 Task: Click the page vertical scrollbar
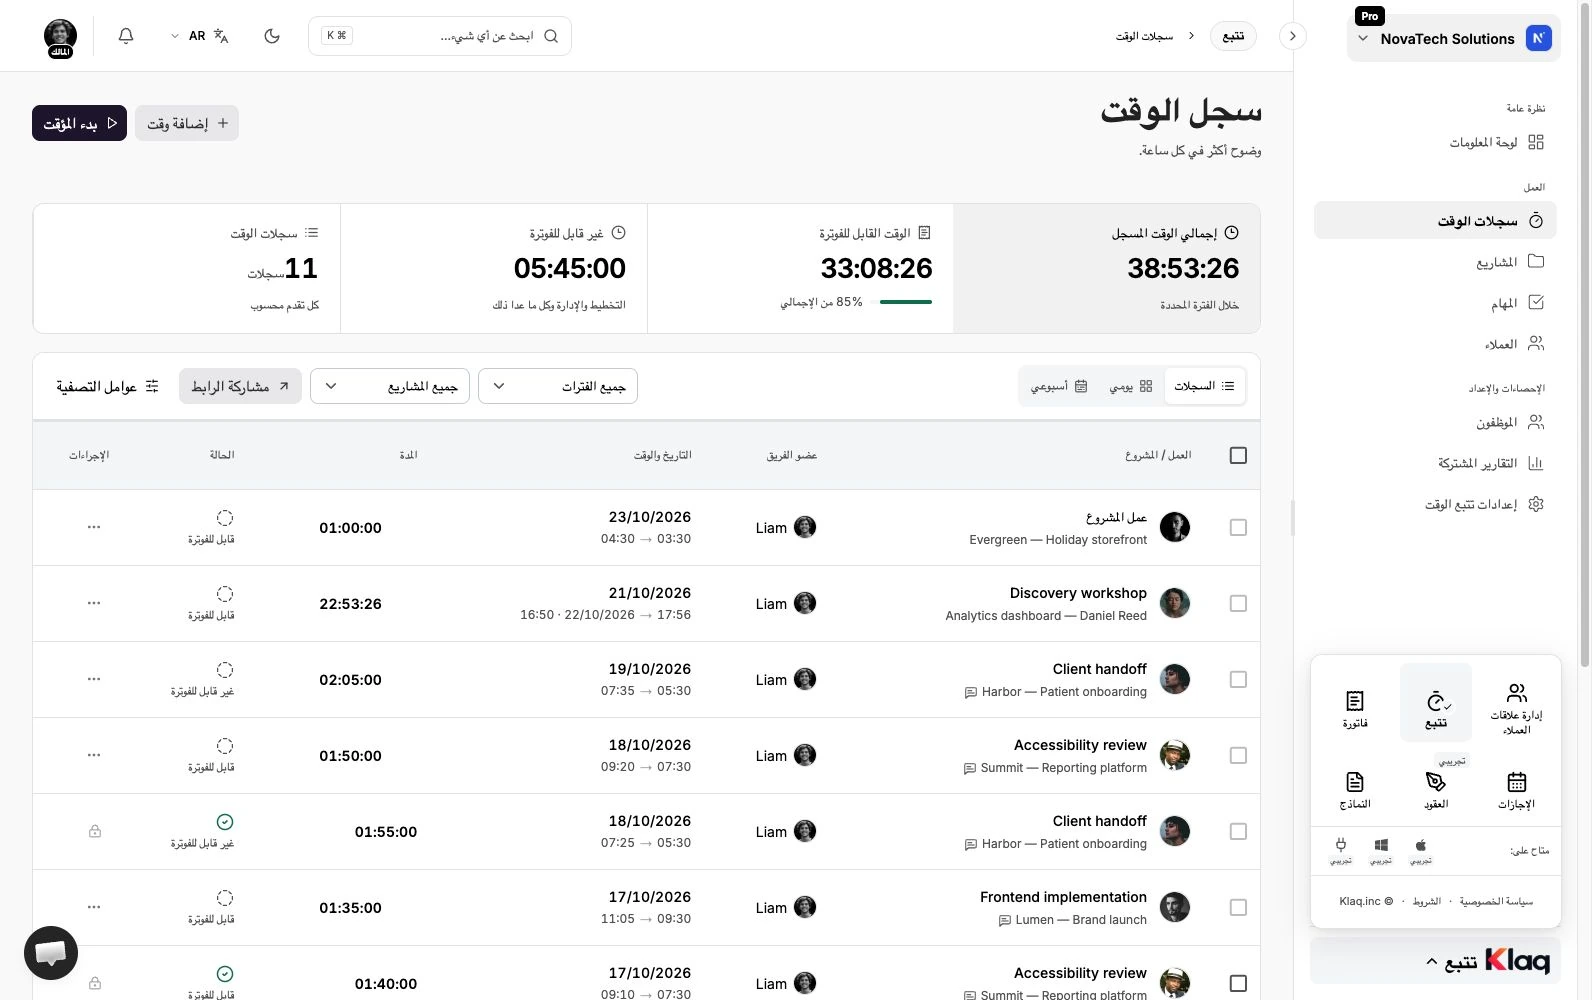[1584, 334]
